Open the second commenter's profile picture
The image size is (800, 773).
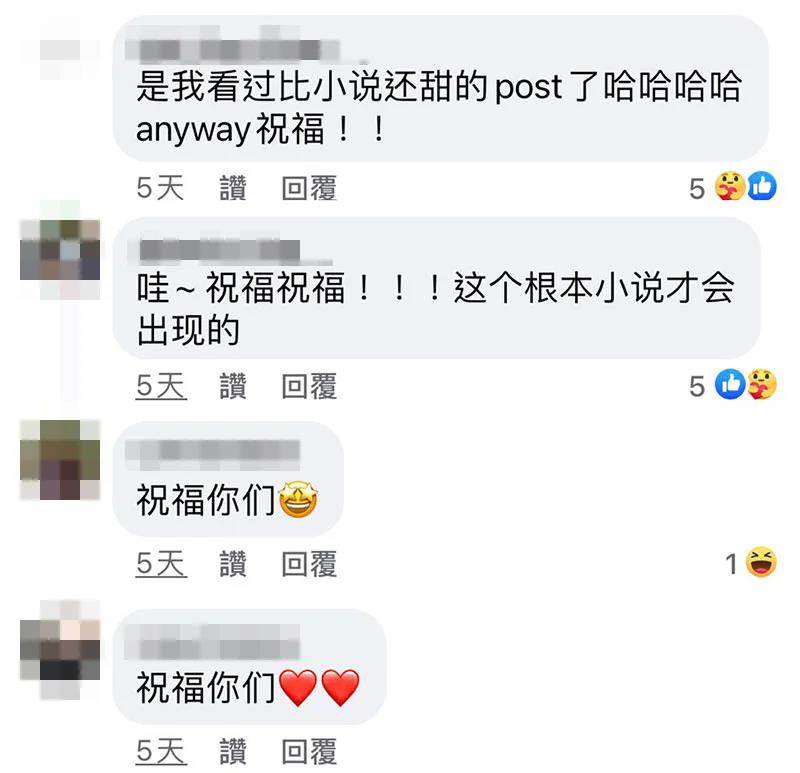(x=60, y=250)
